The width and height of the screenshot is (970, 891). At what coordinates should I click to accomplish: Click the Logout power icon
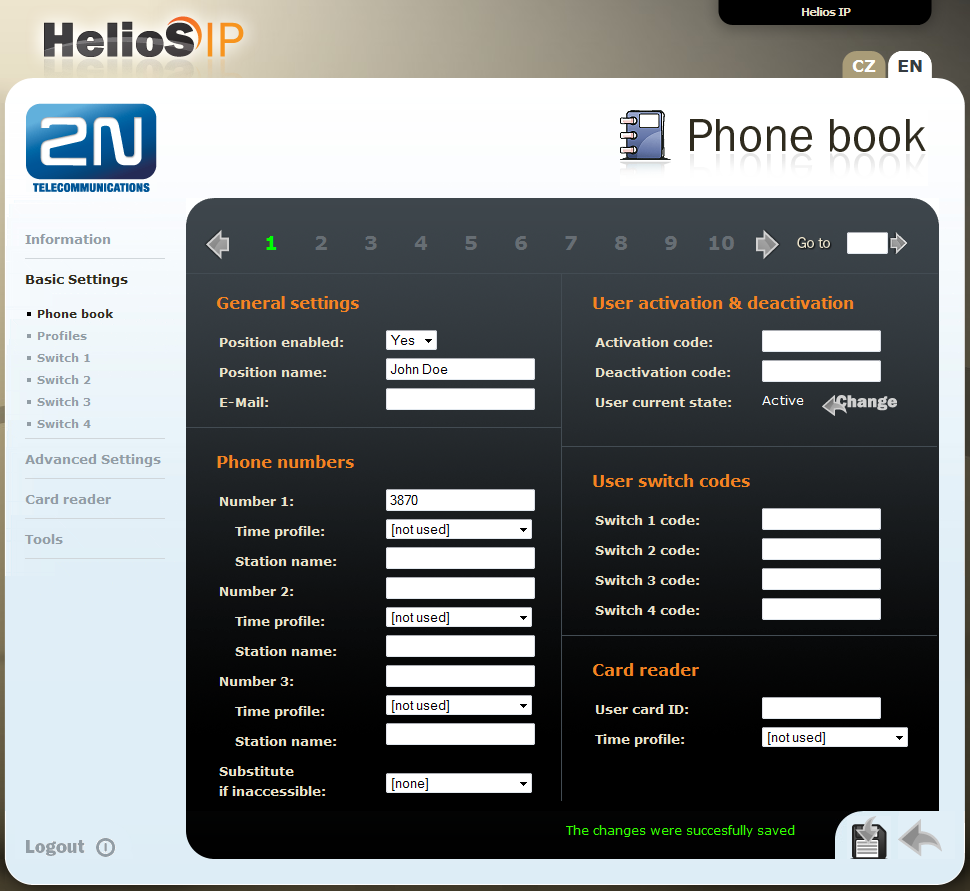[106, 847]
